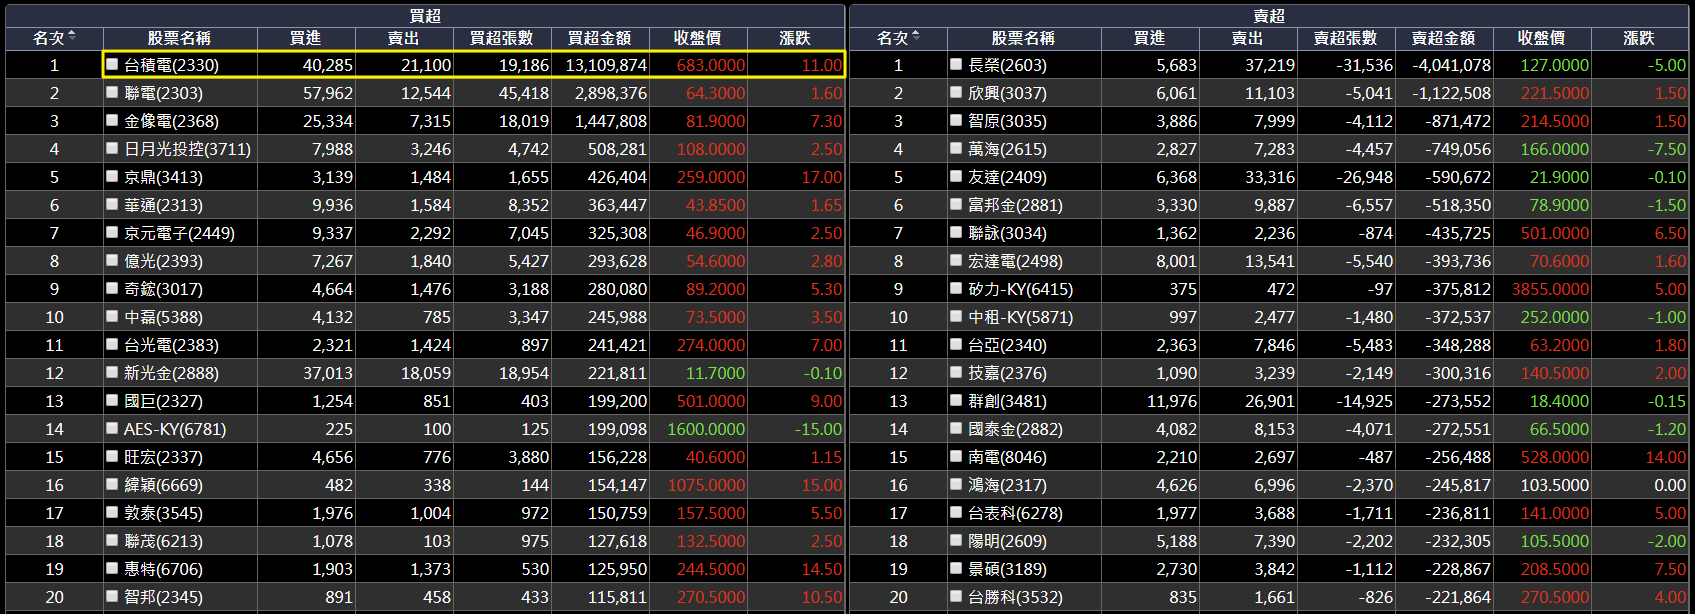This screenshot has width=1695, height=614.
Task: Click 收盤價 header in 賣超 table
Action: [x=1542, y=37]
